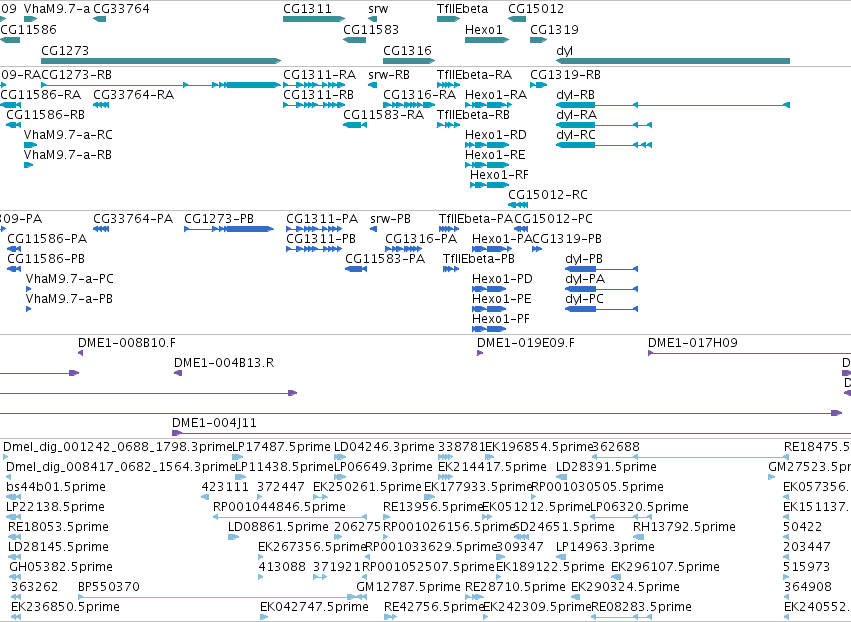Select the dyl-RC transcript
Screen dimensions: 851x622
[x=604, y=145]
